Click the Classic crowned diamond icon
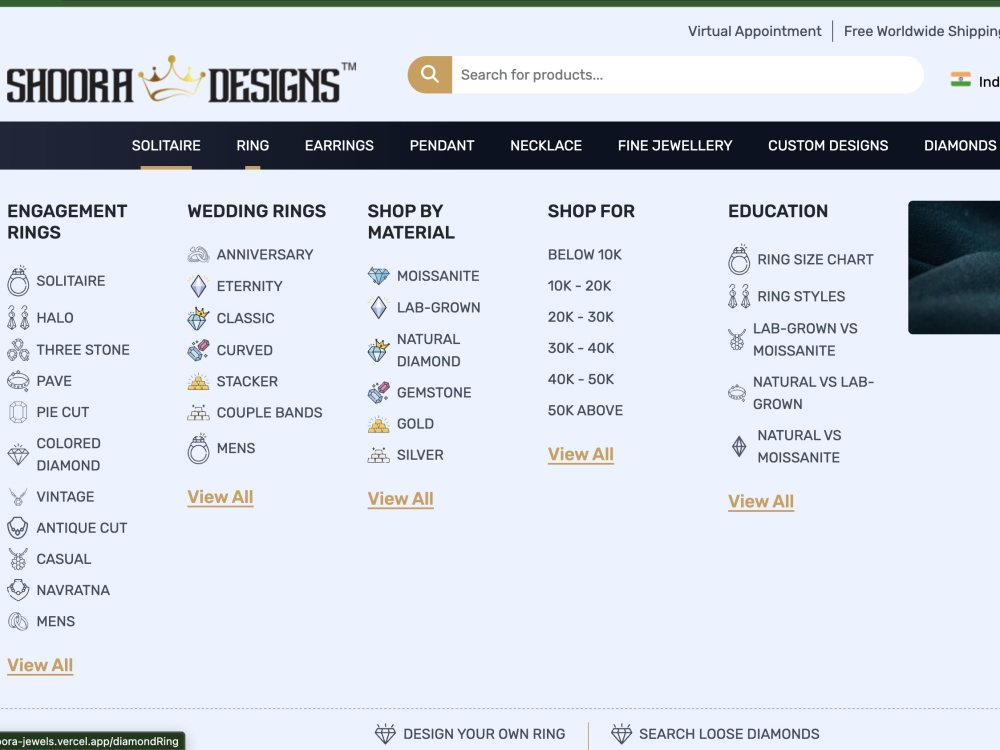 point(198,318)
